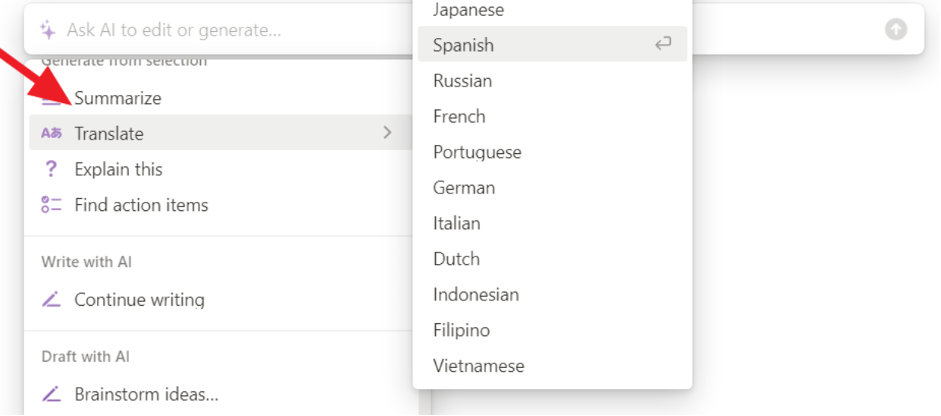Click the enter-key icon on Spanish row
The image size is (941, 416).
[663, 44]
